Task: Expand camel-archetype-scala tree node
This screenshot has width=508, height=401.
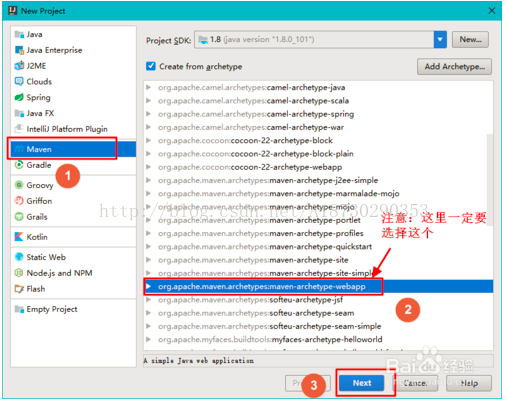Action: [x=149, y=101]
